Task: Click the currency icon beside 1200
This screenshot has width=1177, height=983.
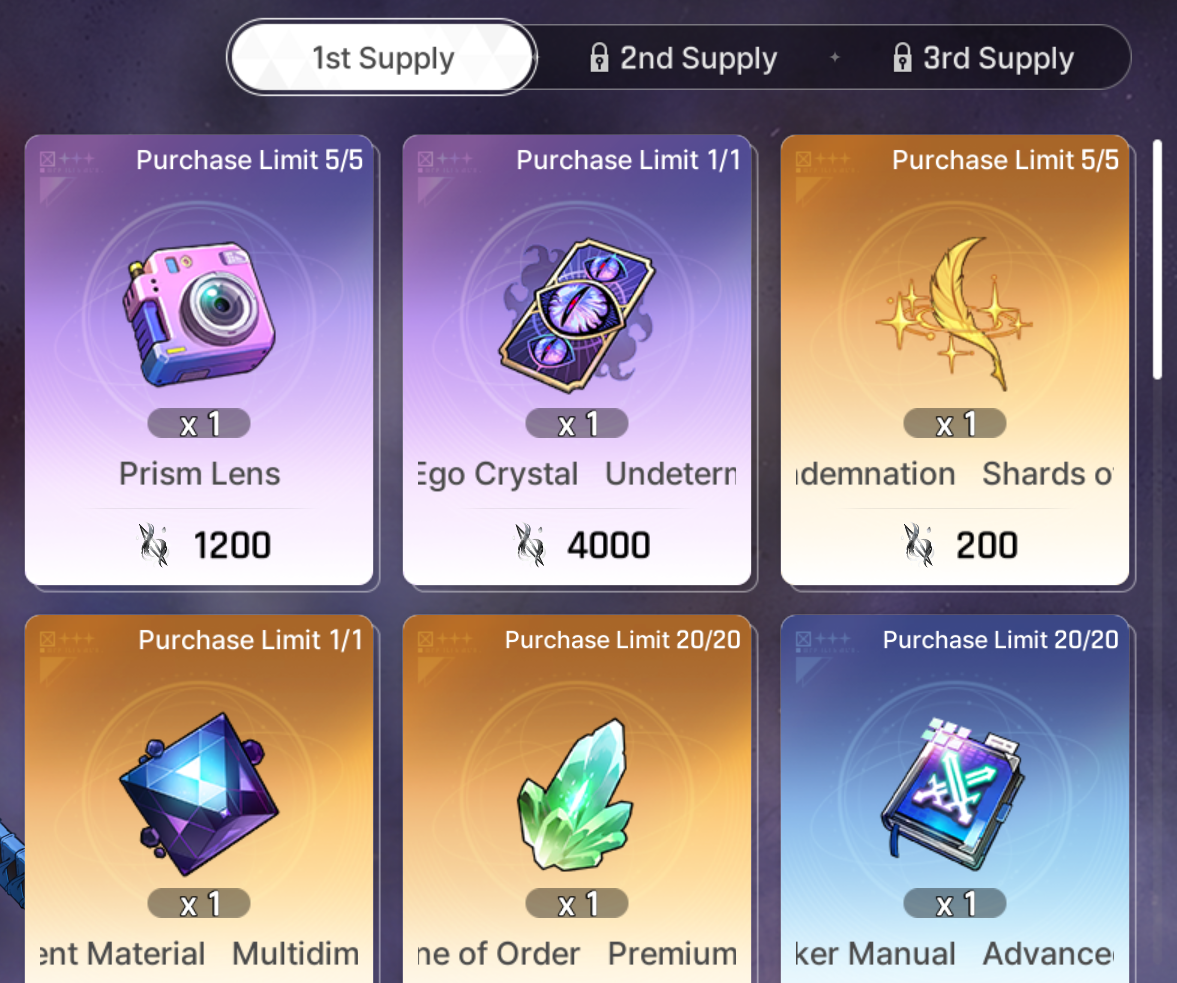Action: [153, 545]
